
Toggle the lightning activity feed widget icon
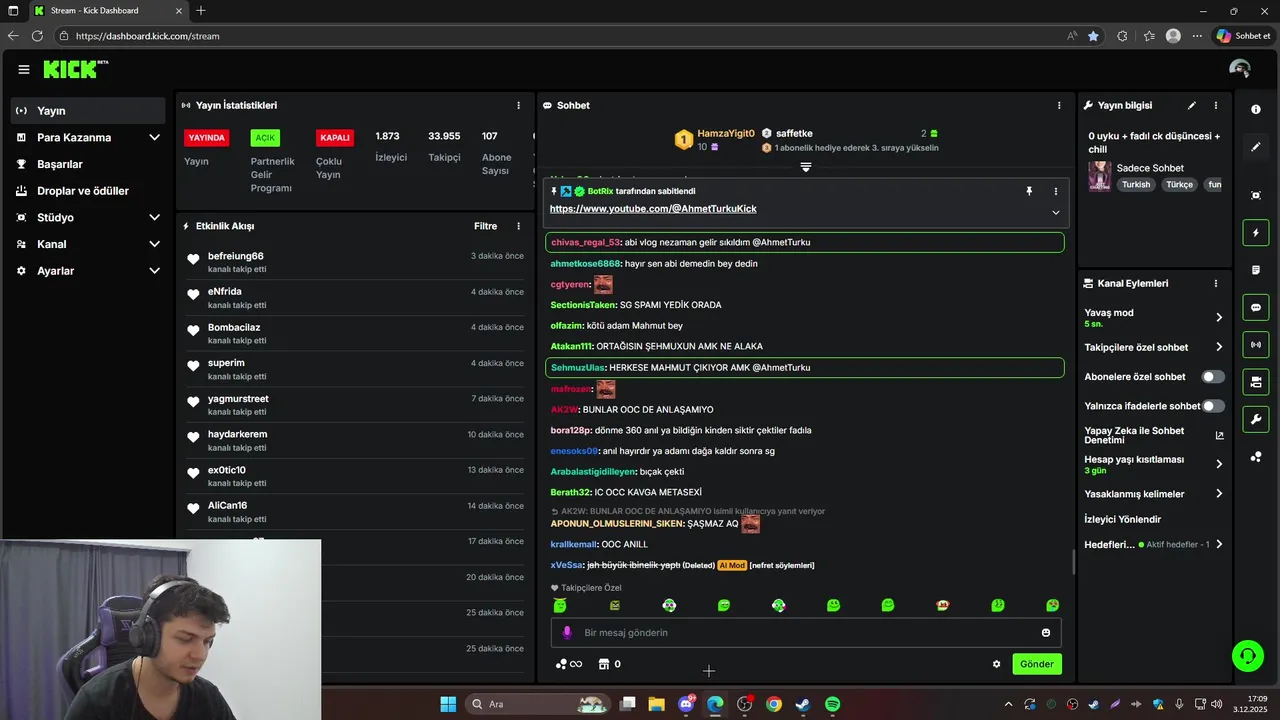pyautogui.click(x=1256, y=233)
